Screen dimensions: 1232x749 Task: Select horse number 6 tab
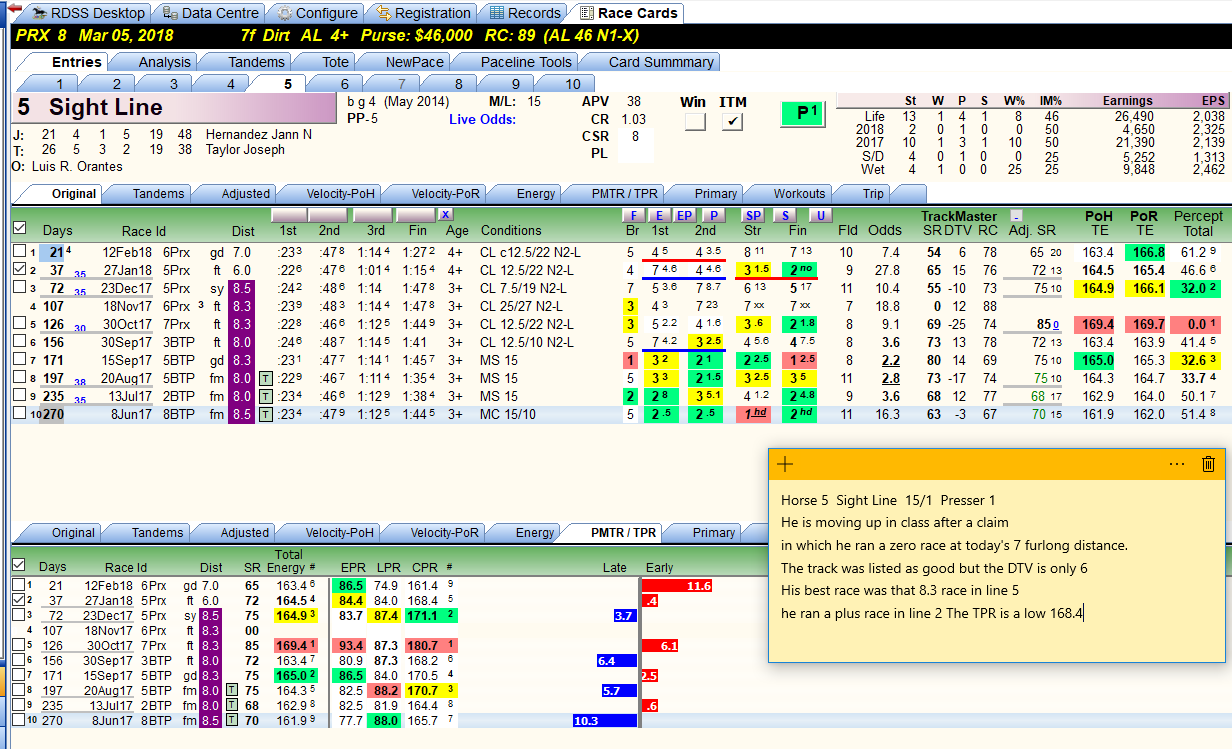click(x=344, y=84)
